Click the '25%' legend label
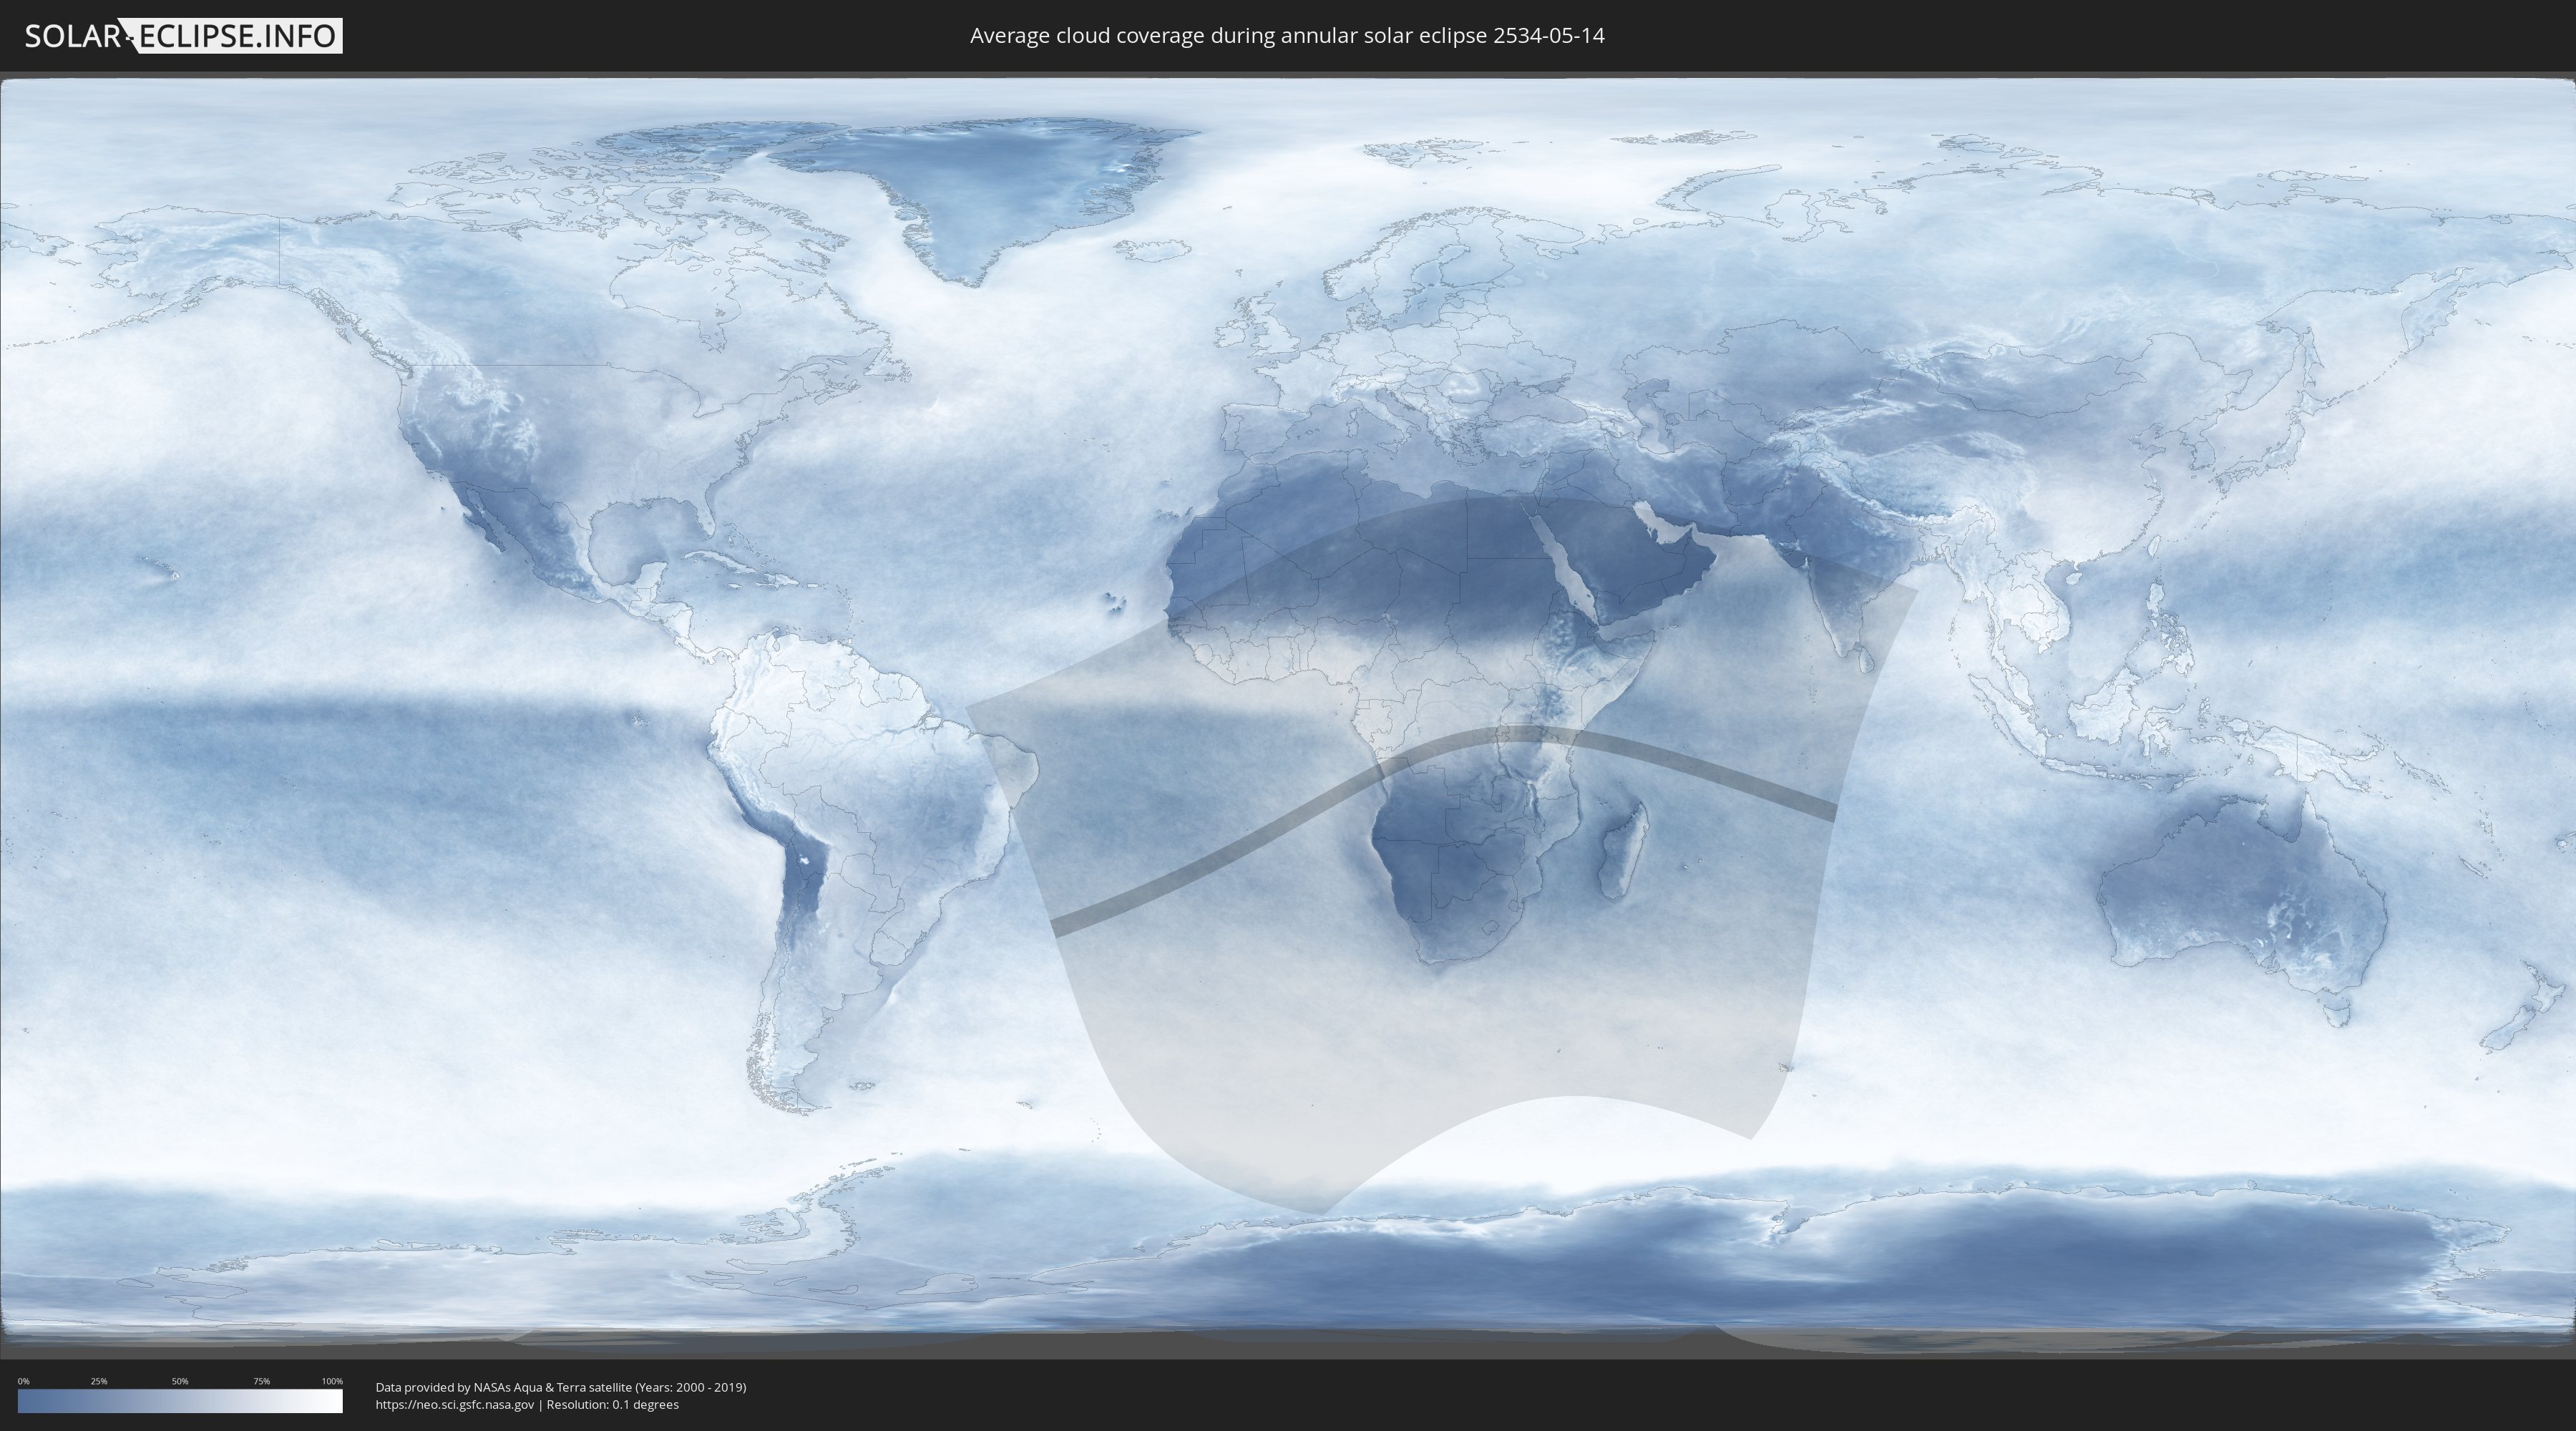2576x1431 pixels. pyautogui.click(x=99, y=1381)
